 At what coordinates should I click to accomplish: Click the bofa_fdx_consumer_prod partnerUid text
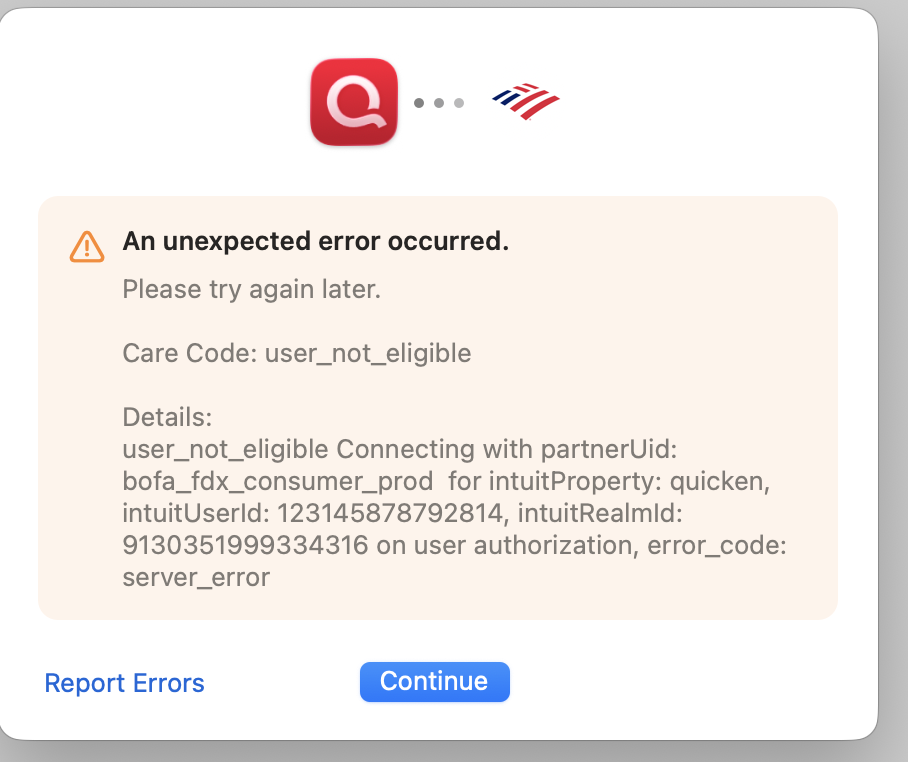pyautogui.click(x=277, y=481)
